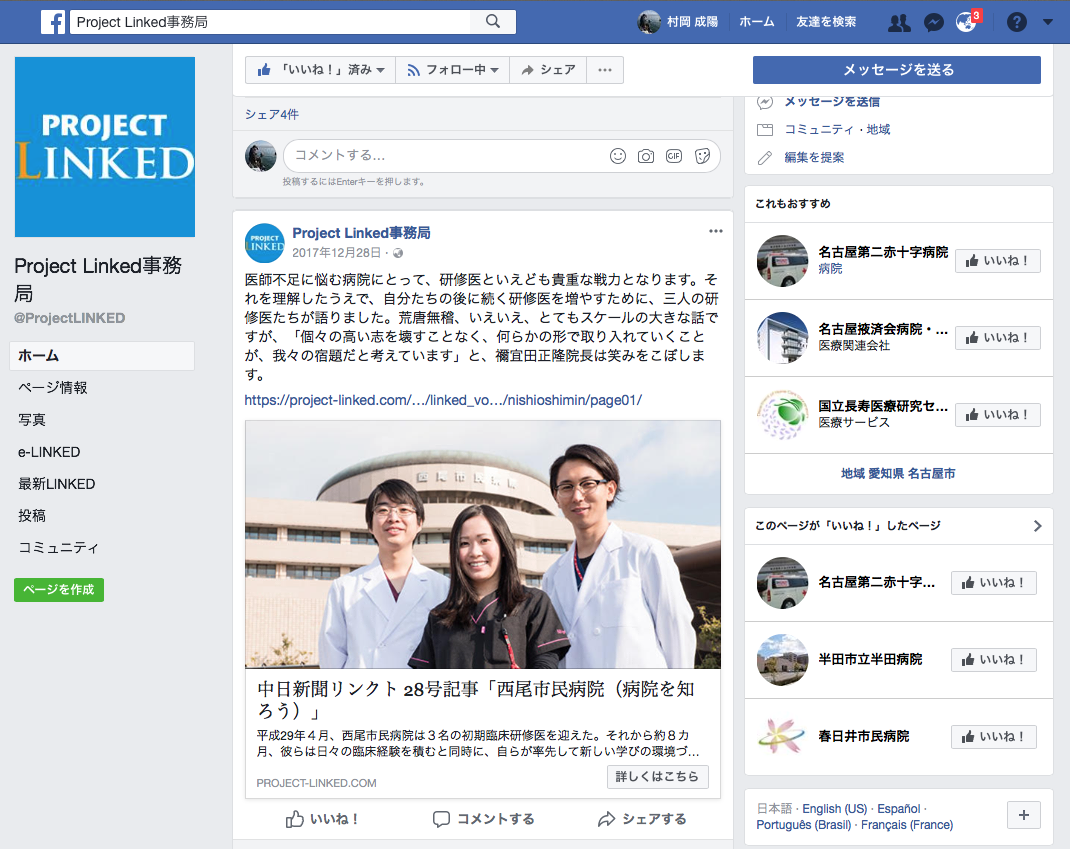Like the 春日井市民病院 page
This screenshot has height=849, width=1070.
[x=993, y=737]
